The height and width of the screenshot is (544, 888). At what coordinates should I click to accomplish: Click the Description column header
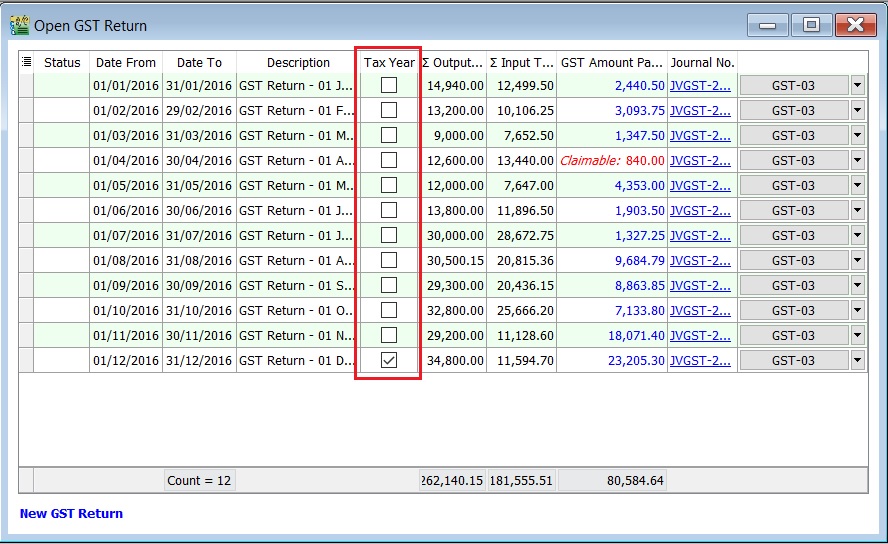pyautogui.click(x=298, y=62)
